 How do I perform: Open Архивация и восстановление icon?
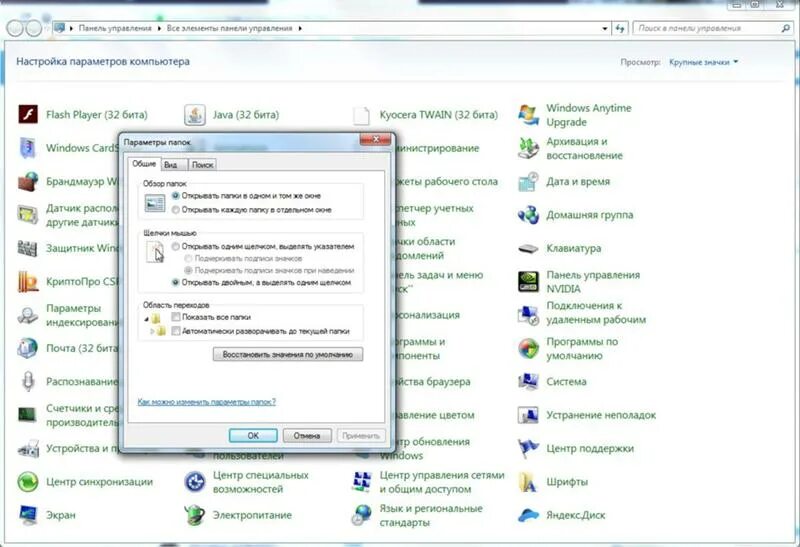pos(528,148)
